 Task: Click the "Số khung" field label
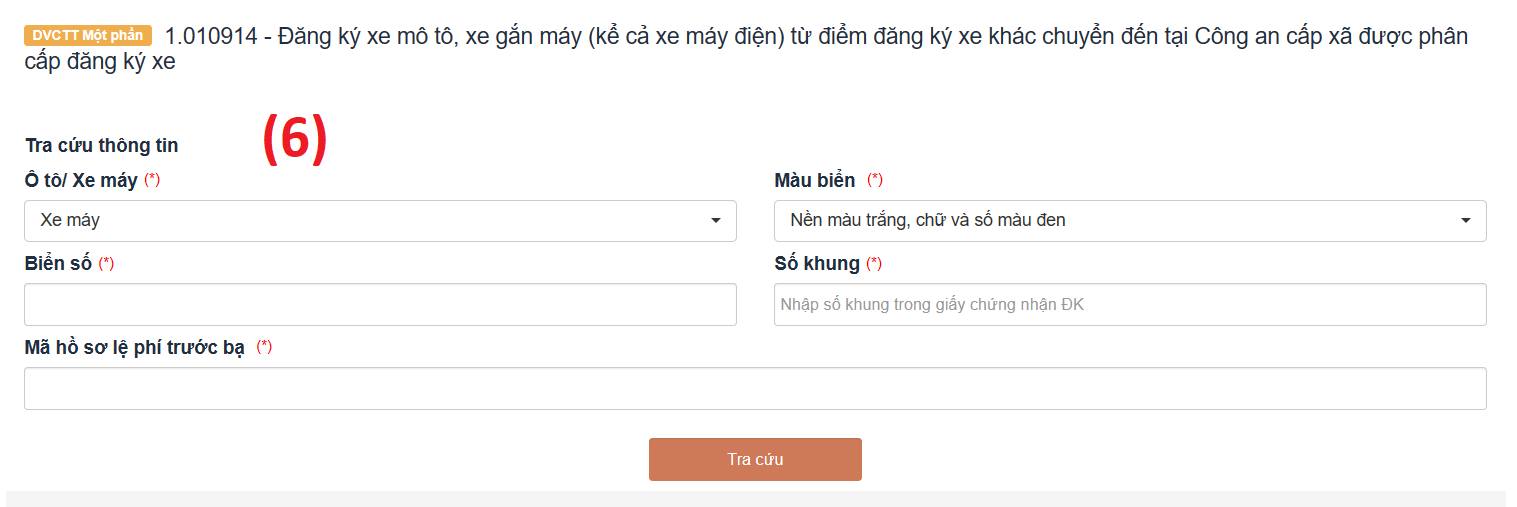coord(817,264)
